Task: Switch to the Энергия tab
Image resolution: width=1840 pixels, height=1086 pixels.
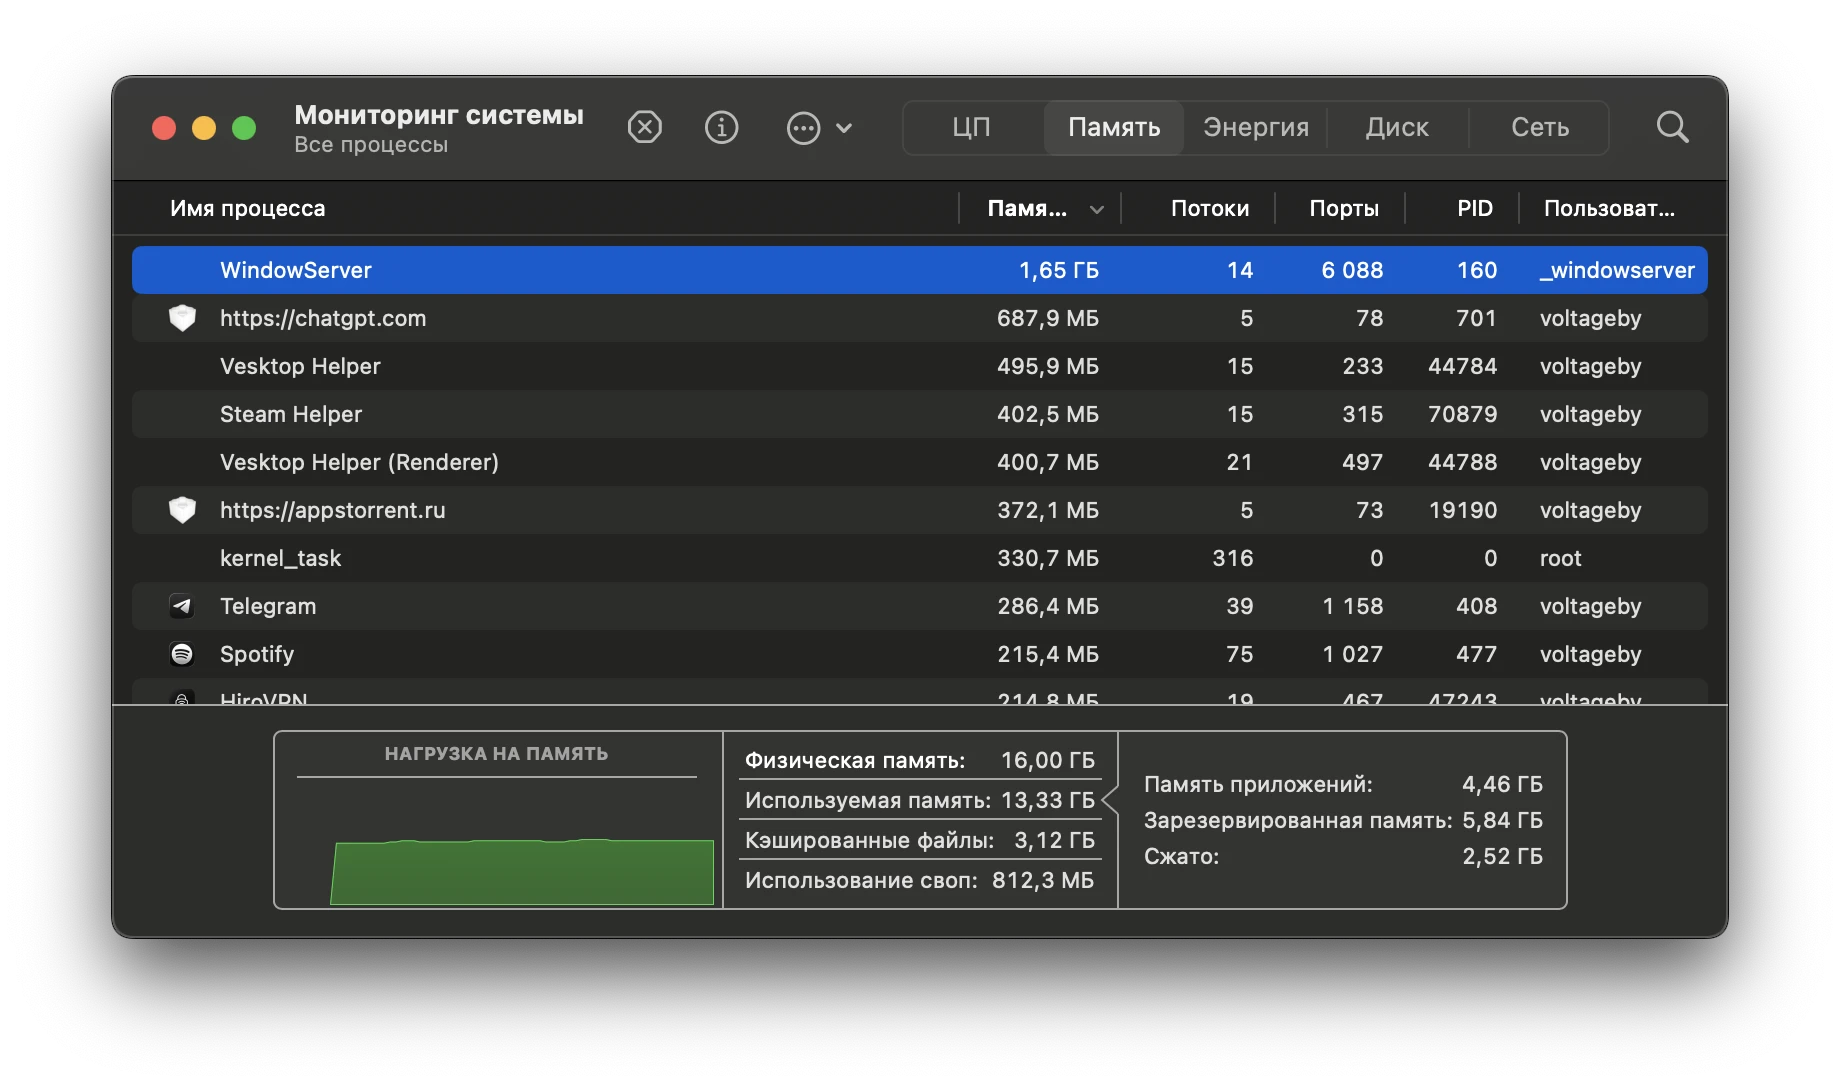Action: tap(1256, 128)
